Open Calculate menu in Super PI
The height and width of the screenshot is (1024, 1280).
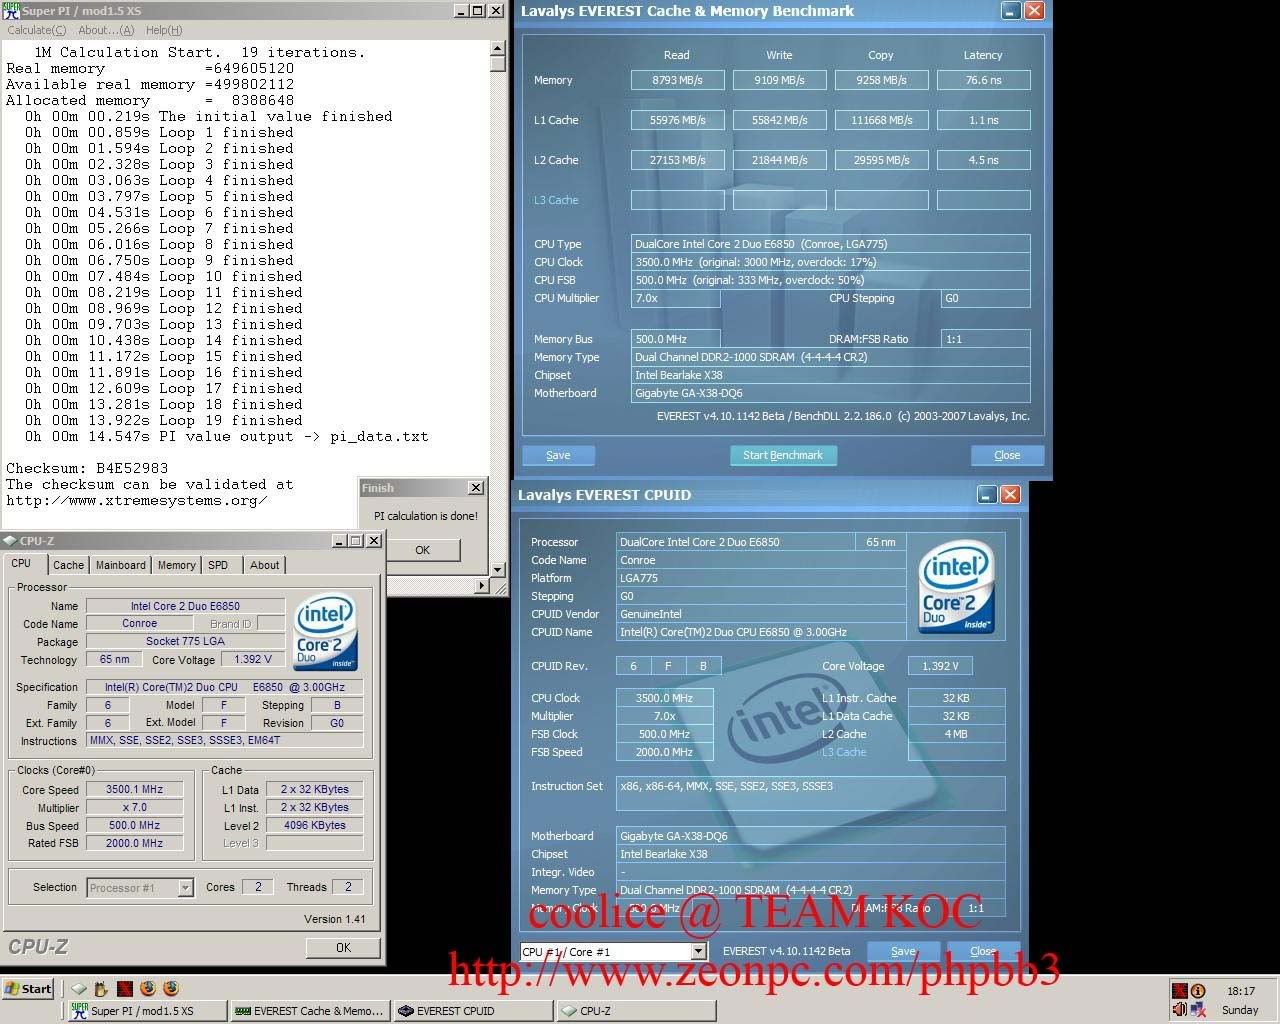click(x=36, y=30)
